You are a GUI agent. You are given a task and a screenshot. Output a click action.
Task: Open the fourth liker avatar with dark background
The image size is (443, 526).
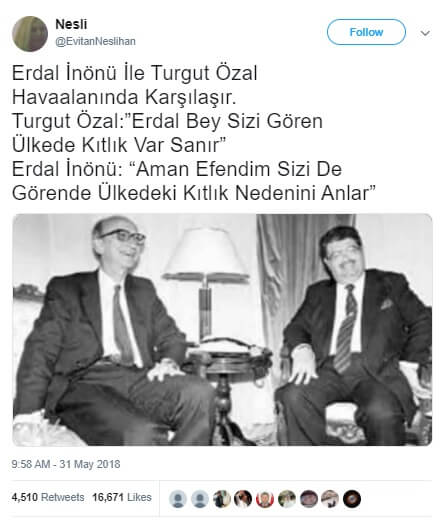(243, 498)
